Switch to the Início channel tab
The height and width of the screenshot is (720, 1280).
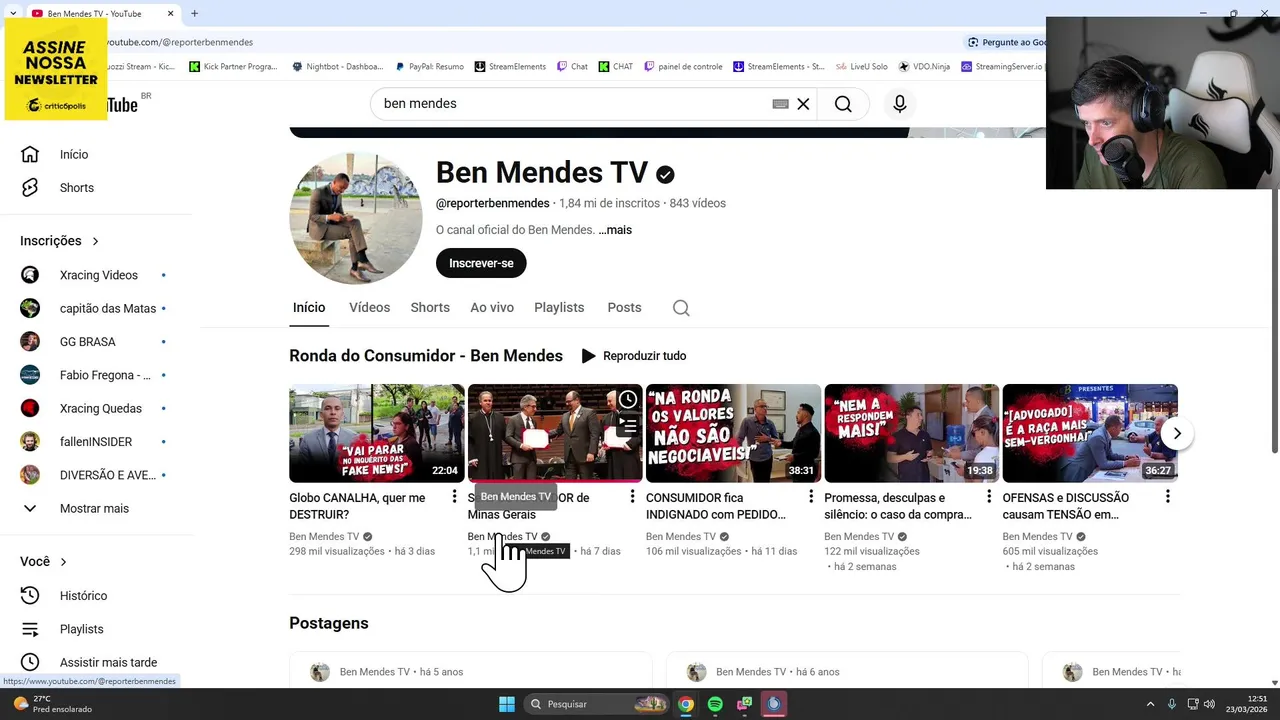tap(309, 308)
